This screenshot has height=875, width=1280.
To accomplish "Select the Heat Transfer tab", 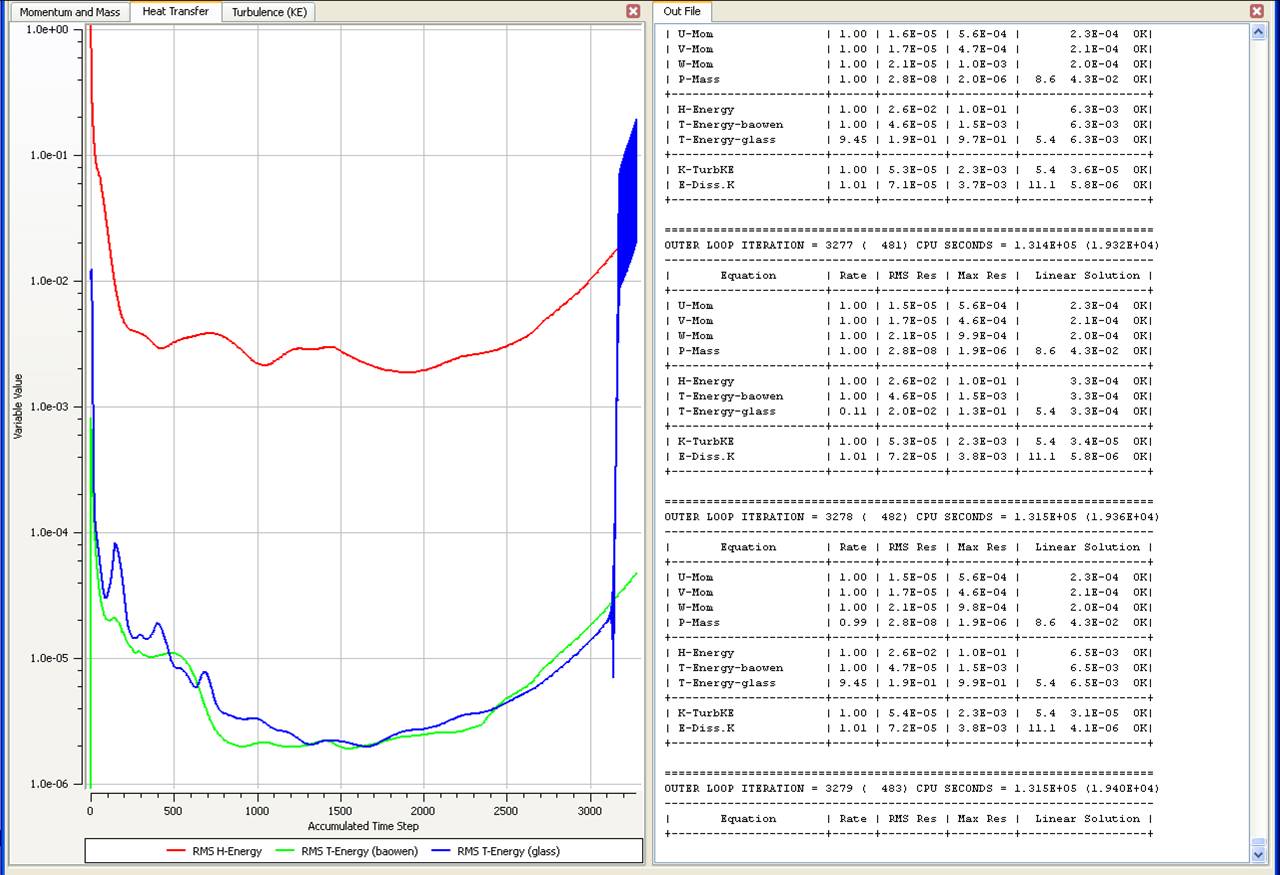I will [x=175, y=12].
